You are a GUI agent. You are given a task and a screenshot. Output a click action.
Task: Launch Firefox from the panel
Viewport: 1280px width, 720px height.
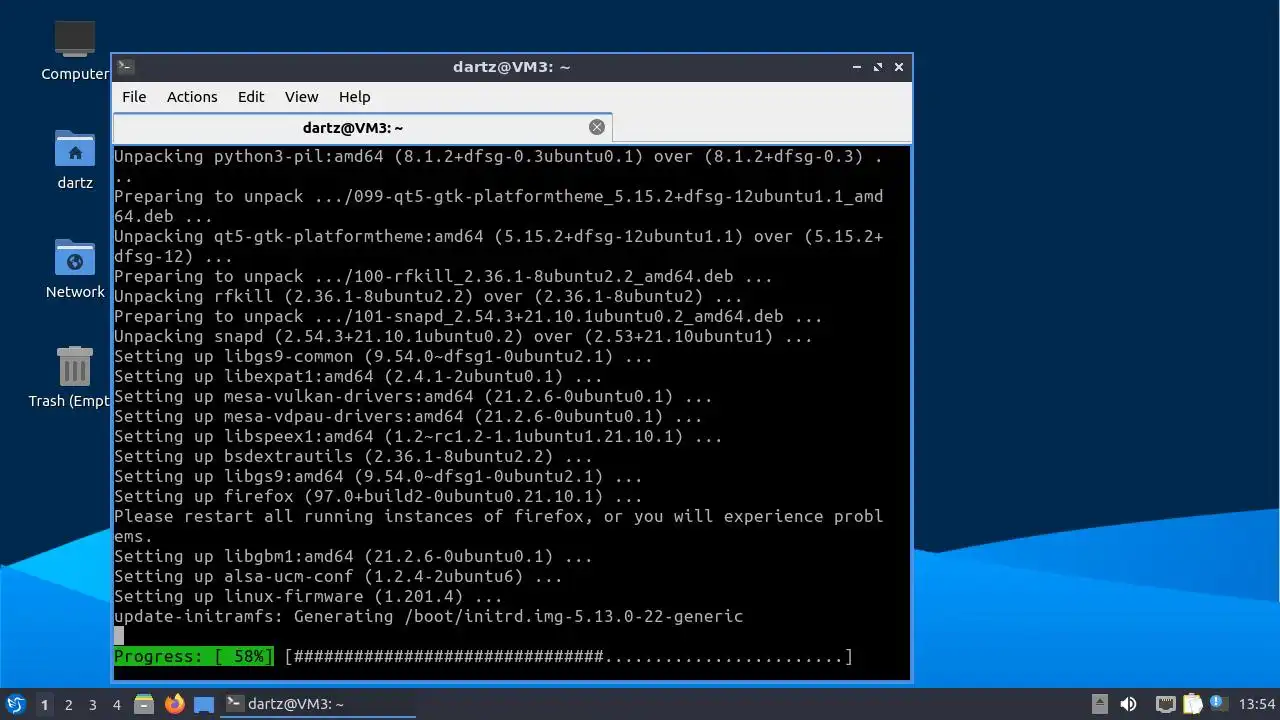tap(174, 704)
